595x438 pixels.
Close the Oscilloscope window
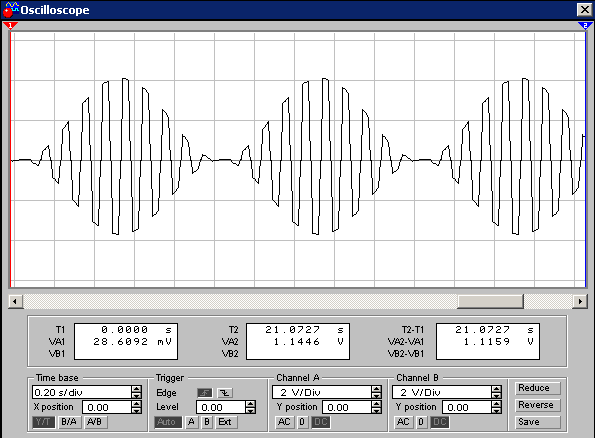pyautogui.click(x=584, y=9)
